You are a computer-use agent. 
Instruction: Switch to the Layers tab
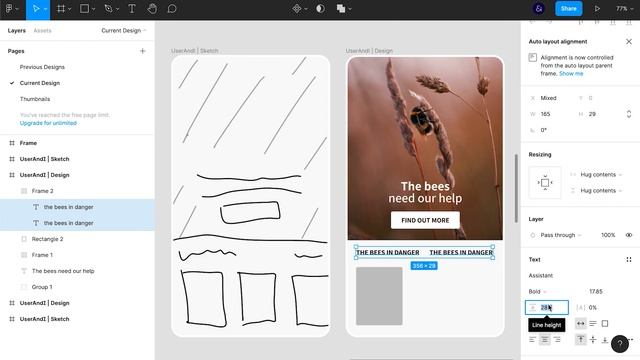[17, 31]
